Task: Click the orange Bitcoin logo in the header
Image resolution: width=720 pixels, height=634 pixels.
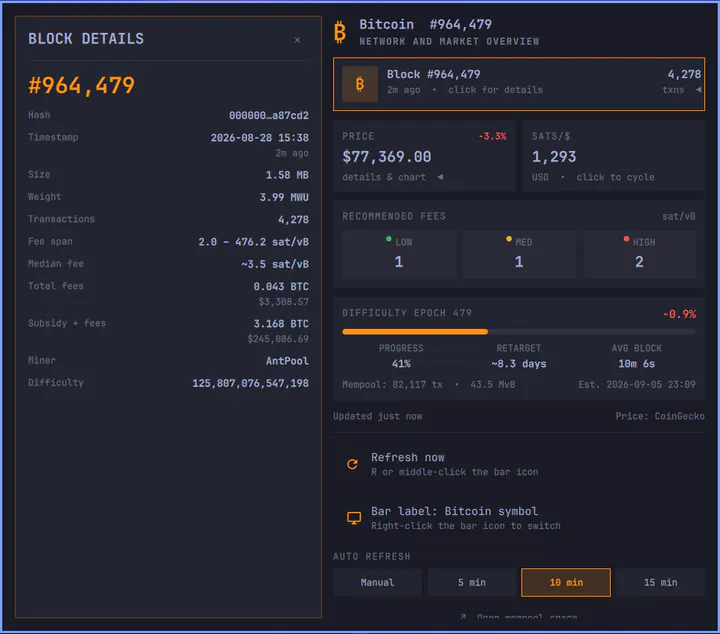Action: coord(340,32)
